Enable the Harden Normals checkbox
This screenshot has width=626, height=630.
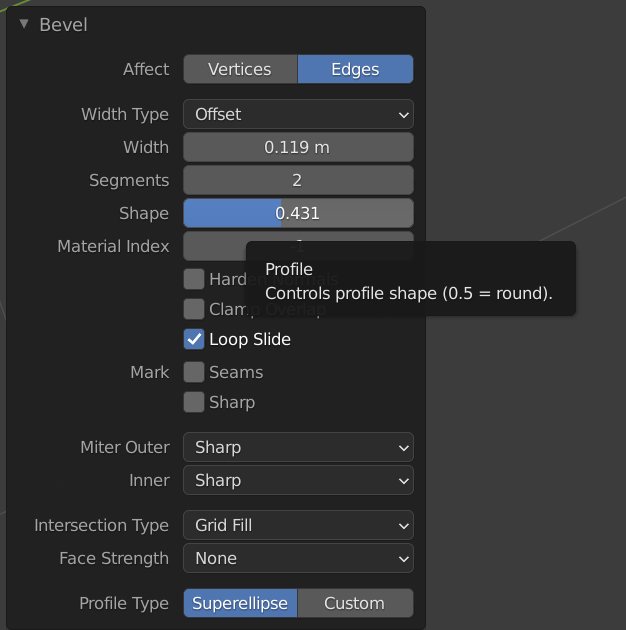coord(194,279)
